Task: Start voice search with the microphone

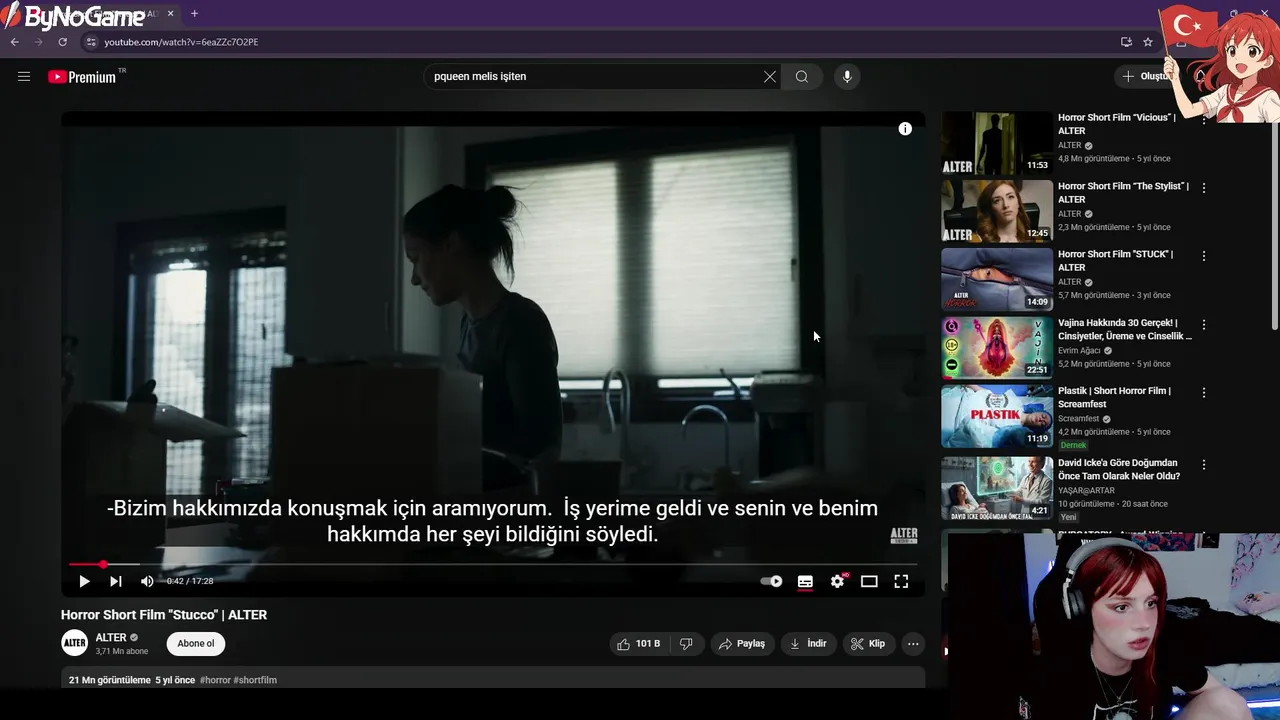Action: pos(847,76)
